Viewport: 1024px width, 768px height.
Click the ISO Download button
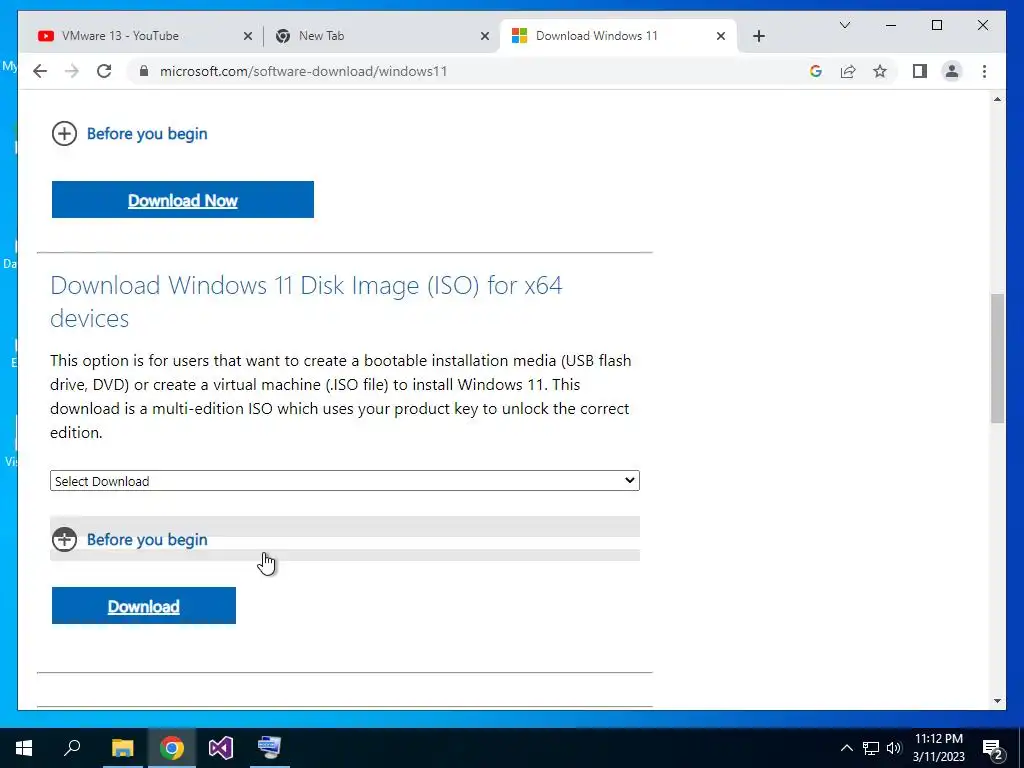(144, 605)
